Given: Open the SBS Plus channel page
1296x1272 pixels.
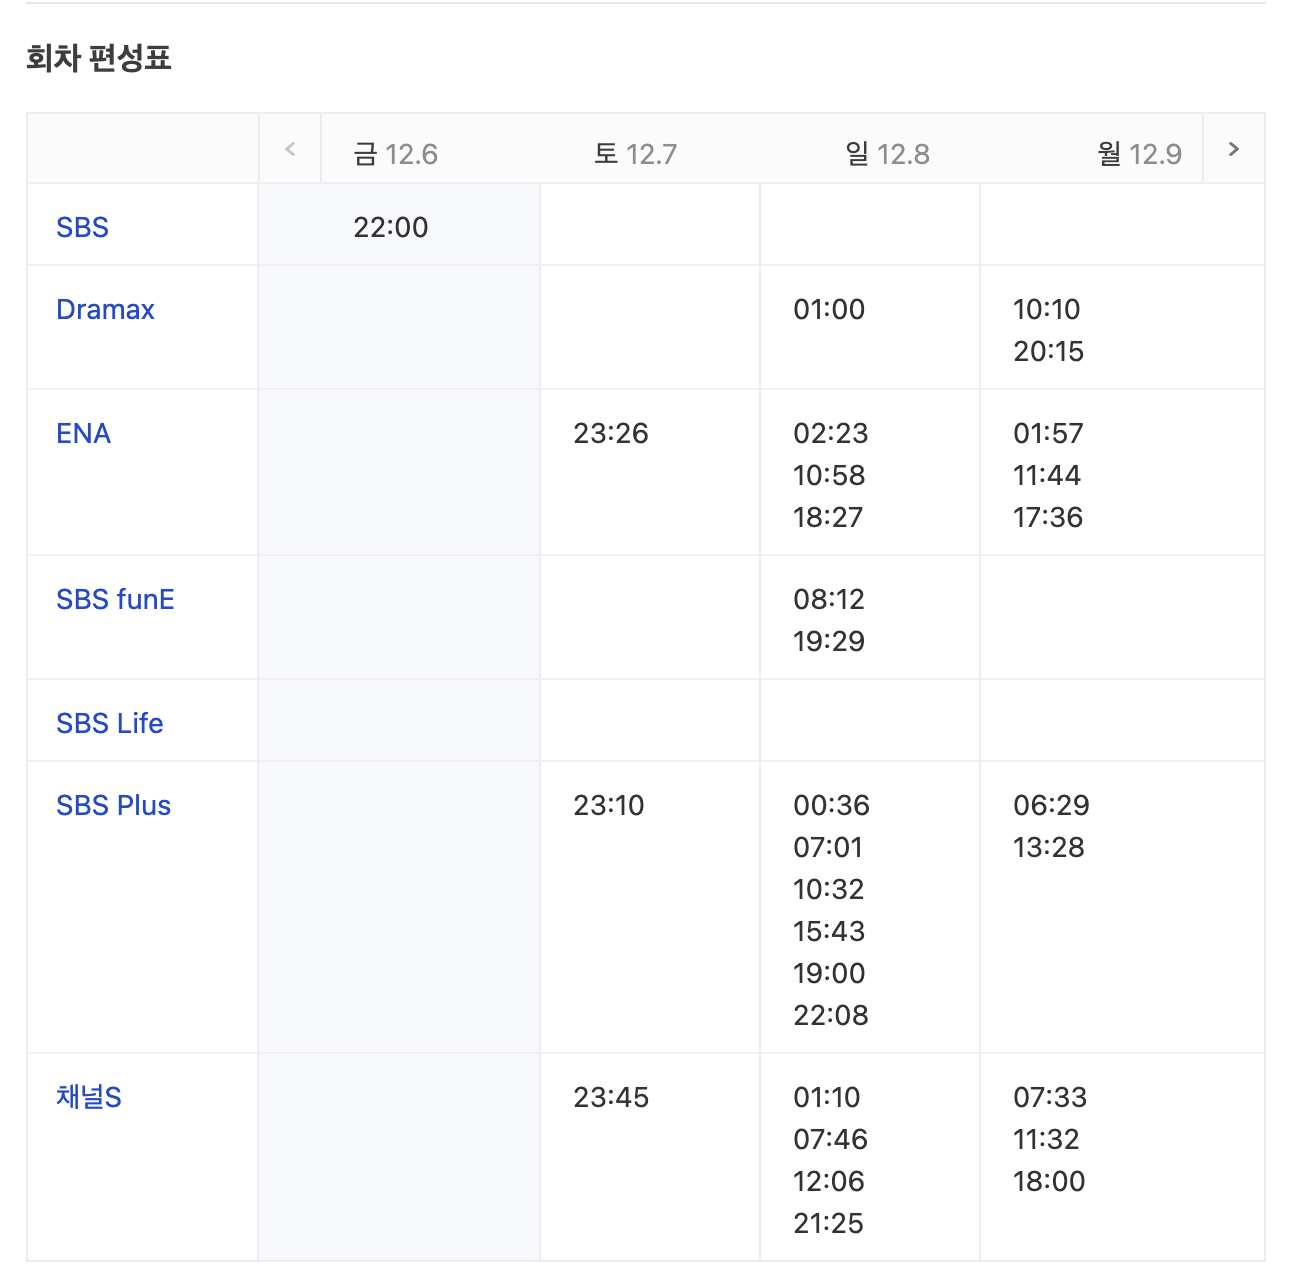Looking at the screenshot, I should [x=112, y=805].
